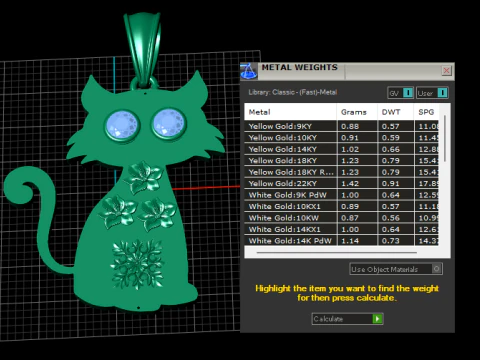Image resolution: width=480 pixels, height=360 pixels.
Task: Click the 1.02 grams cell
Action: tap(357, 149)
